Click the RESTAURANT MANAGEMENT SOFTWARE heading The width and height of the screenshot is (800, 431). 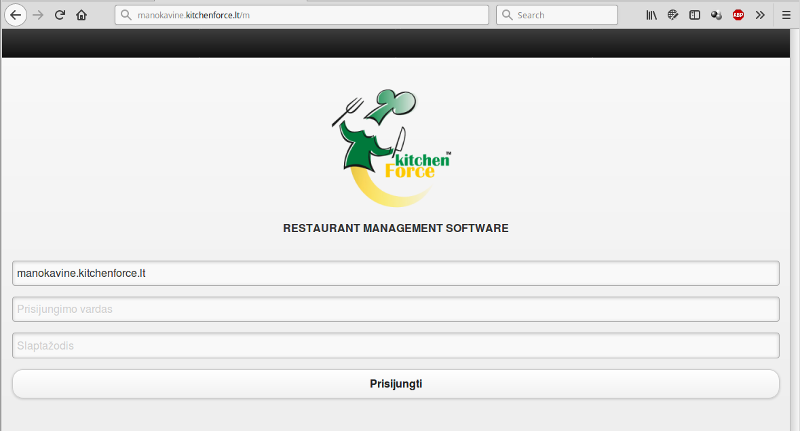[x=396, y=228]
